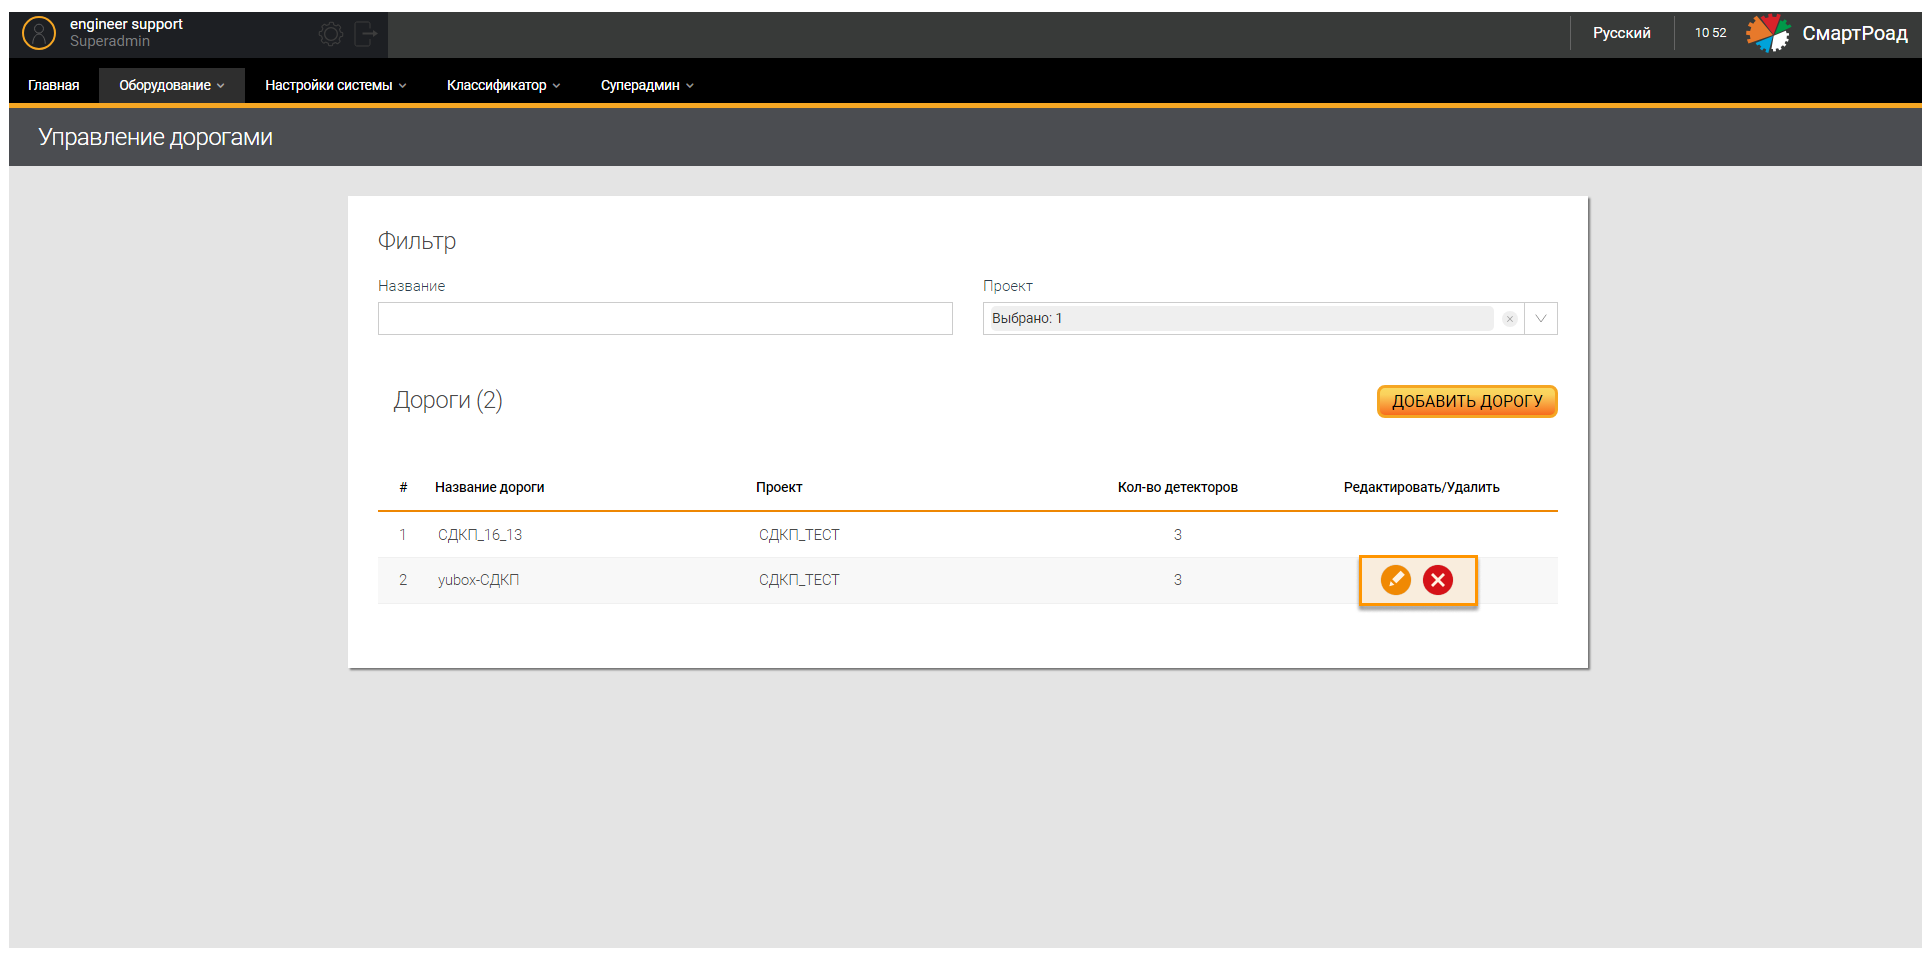Screen dimensions: 1931x959
Task: Switch language via Русский
Action: (1621, 33)
